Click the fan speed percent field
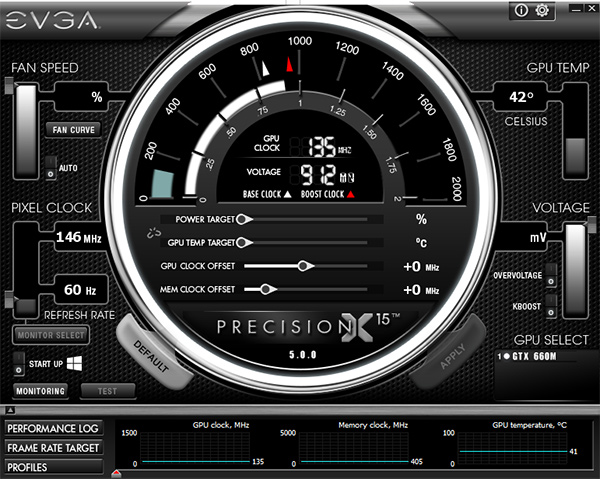The width and height of the screenshot is (600, 479). click(80, 97)
